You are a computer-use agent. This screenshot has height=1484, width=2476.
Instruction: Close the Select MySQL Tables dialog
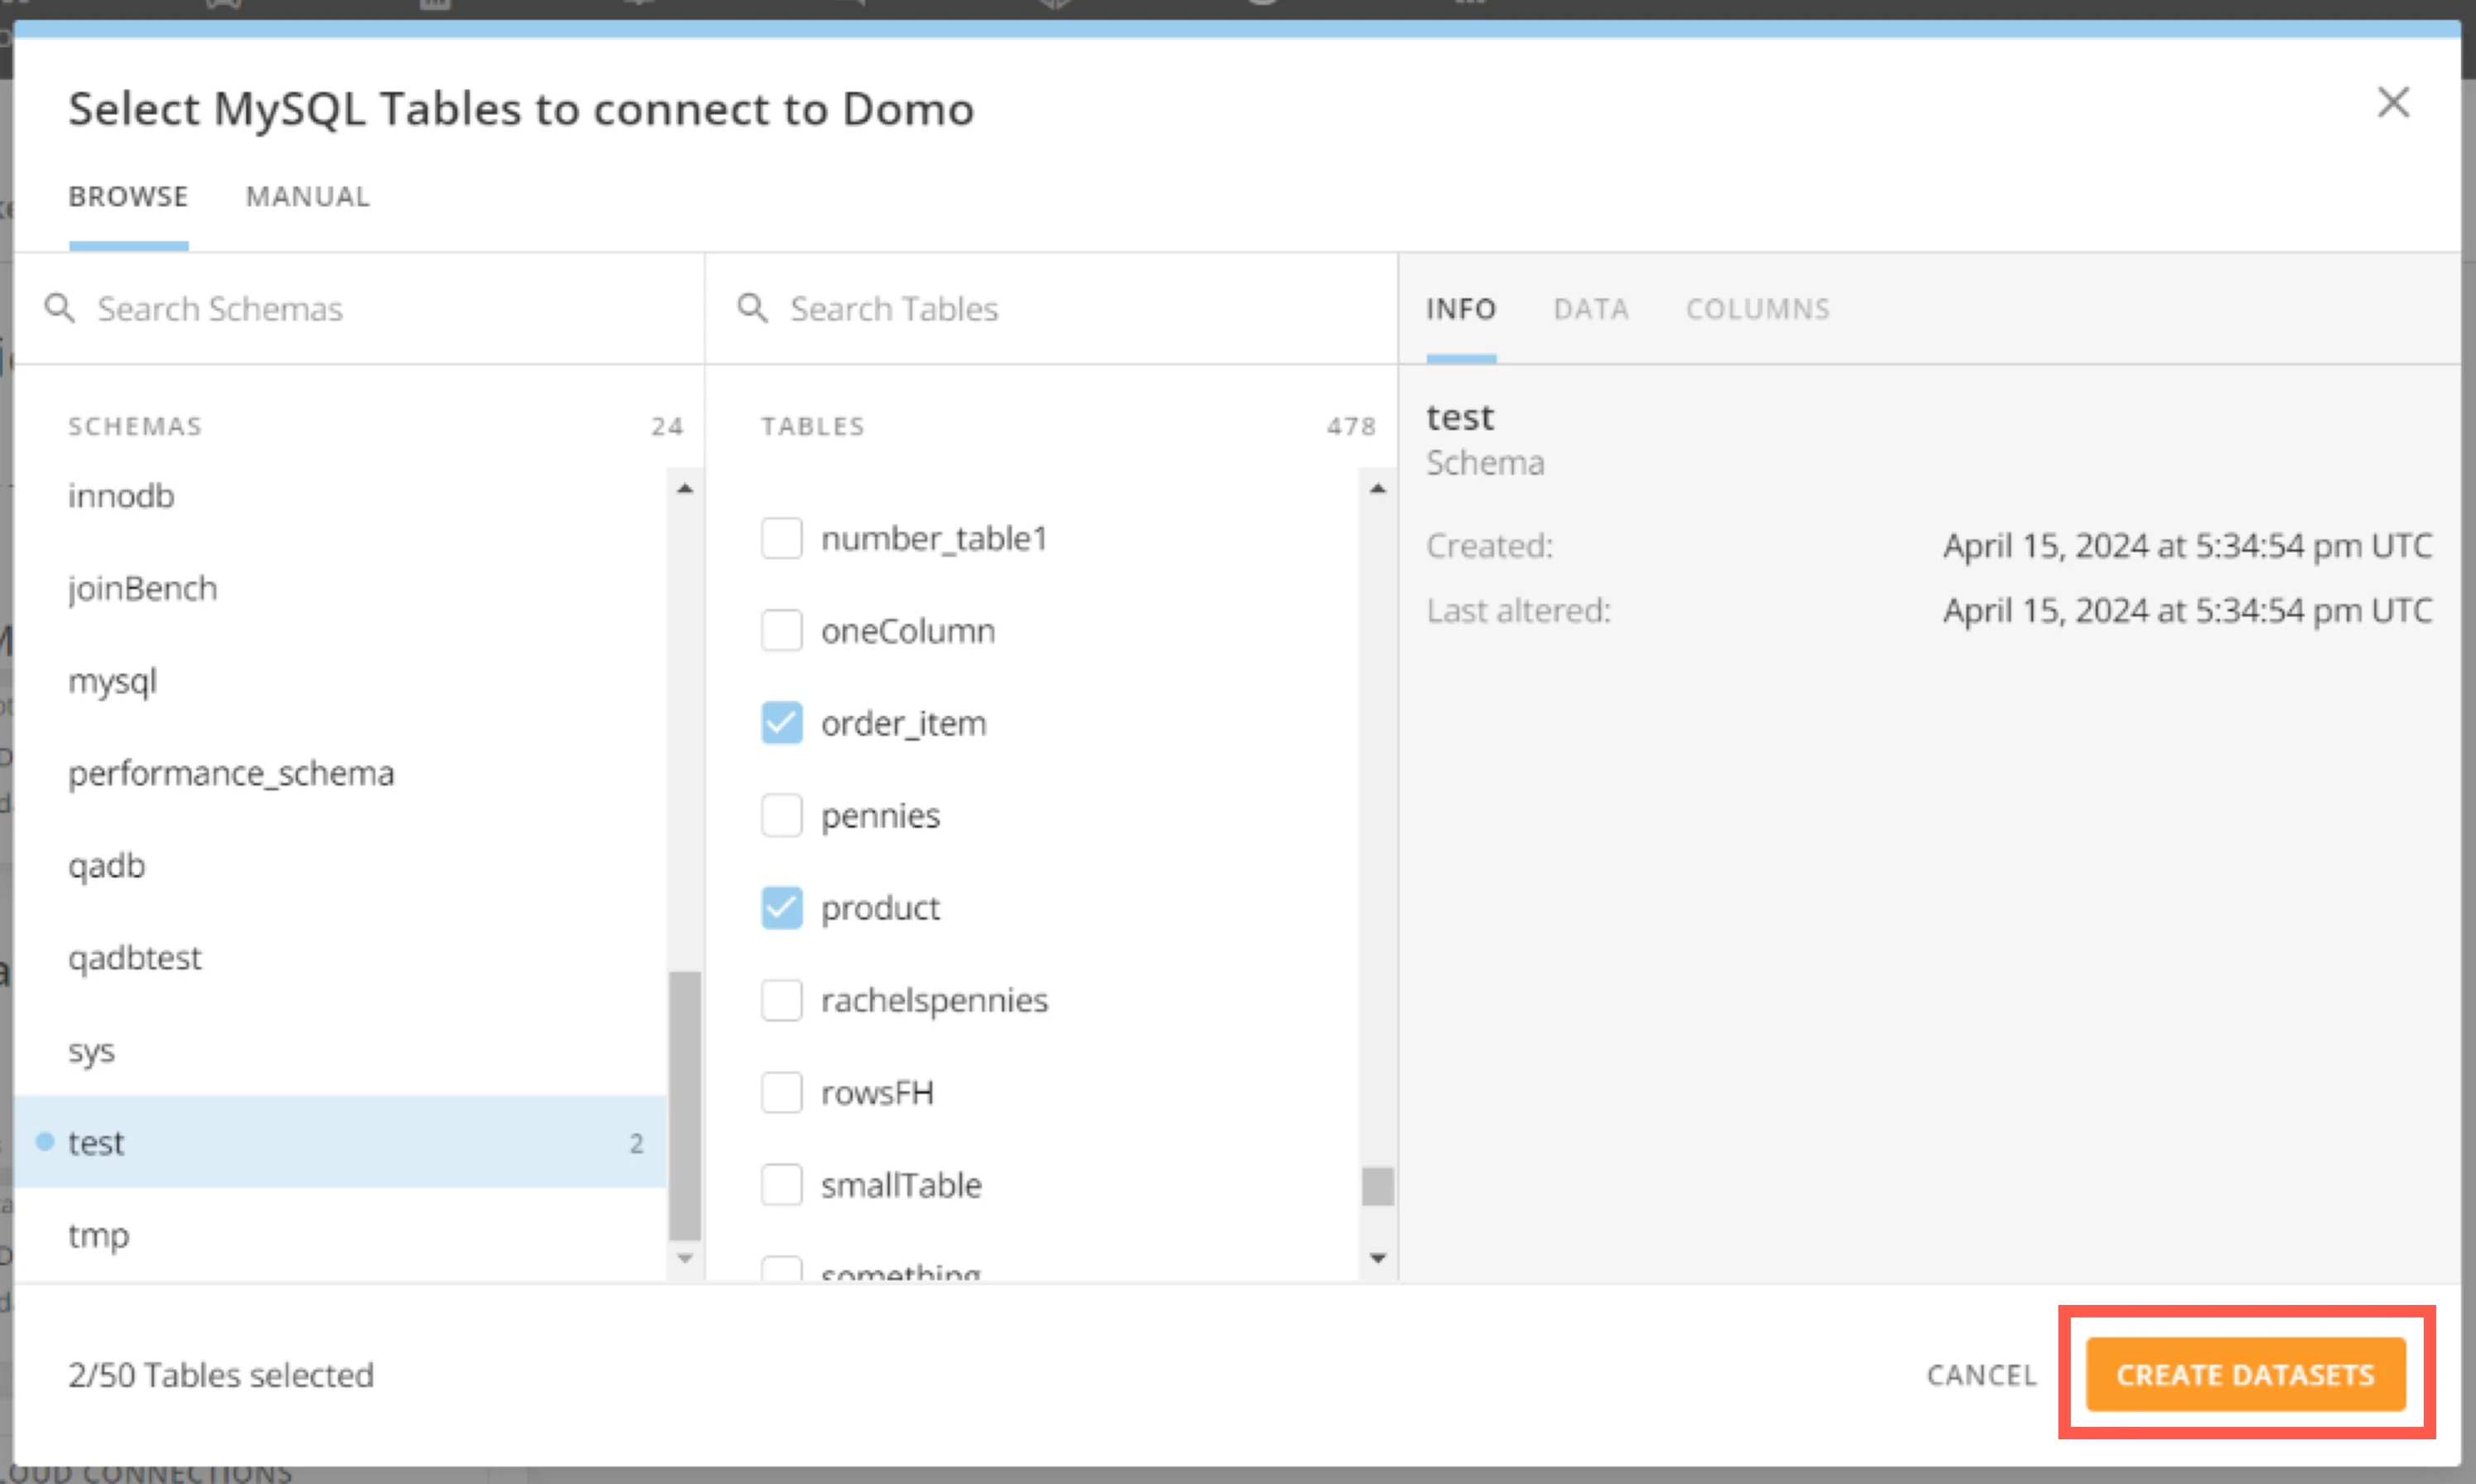point(2393,102)
